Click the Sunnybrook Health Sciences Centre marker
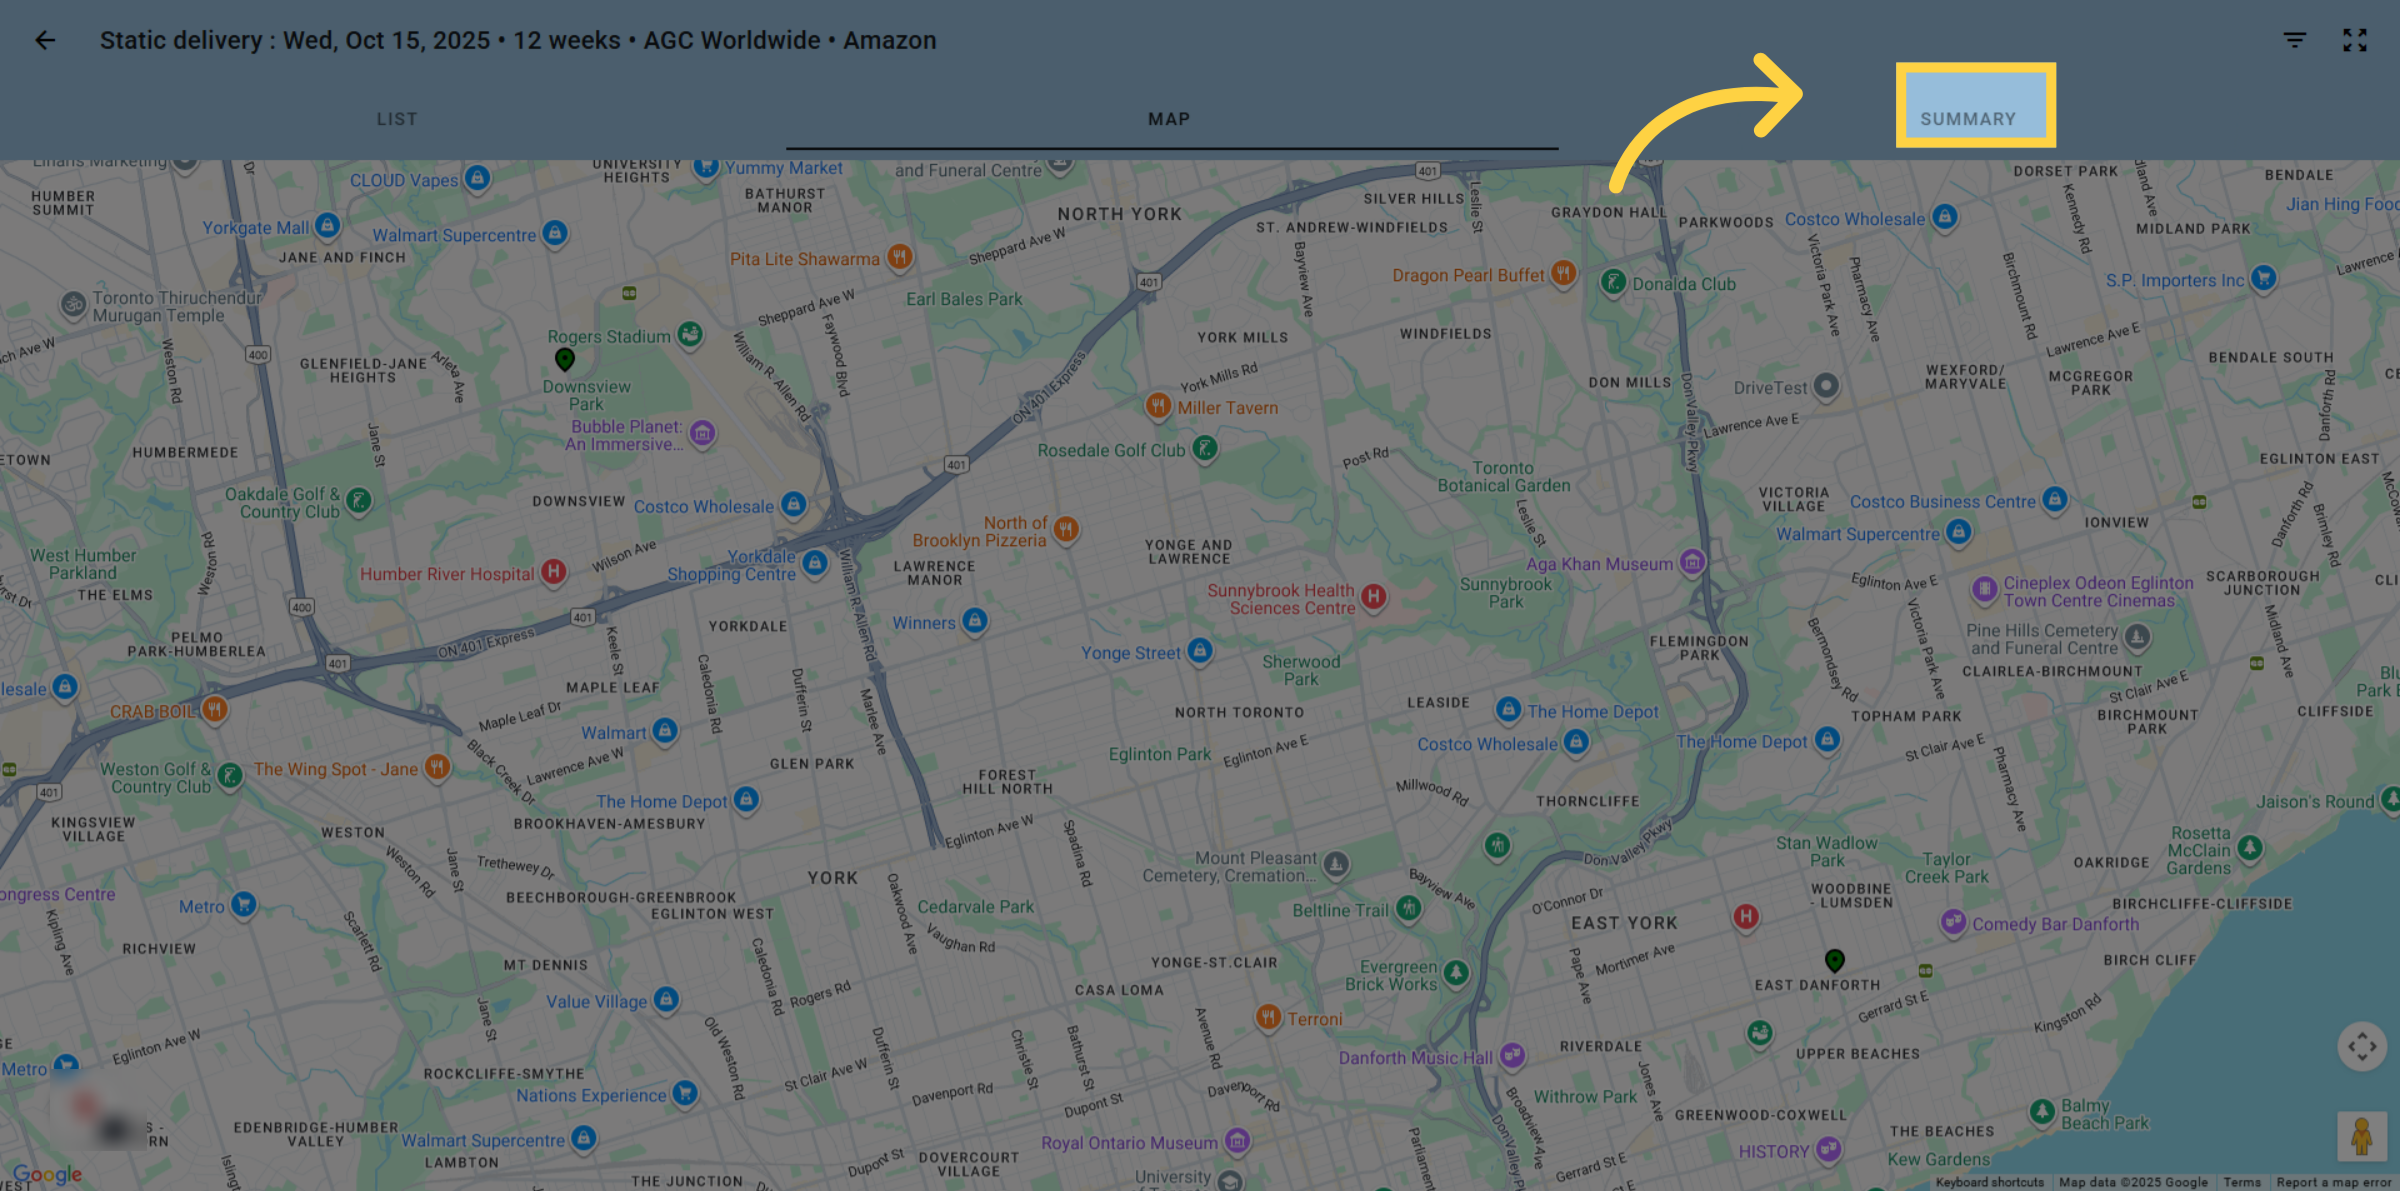The height and width of the screenshot is (1191, 2400). [1374, 597]
